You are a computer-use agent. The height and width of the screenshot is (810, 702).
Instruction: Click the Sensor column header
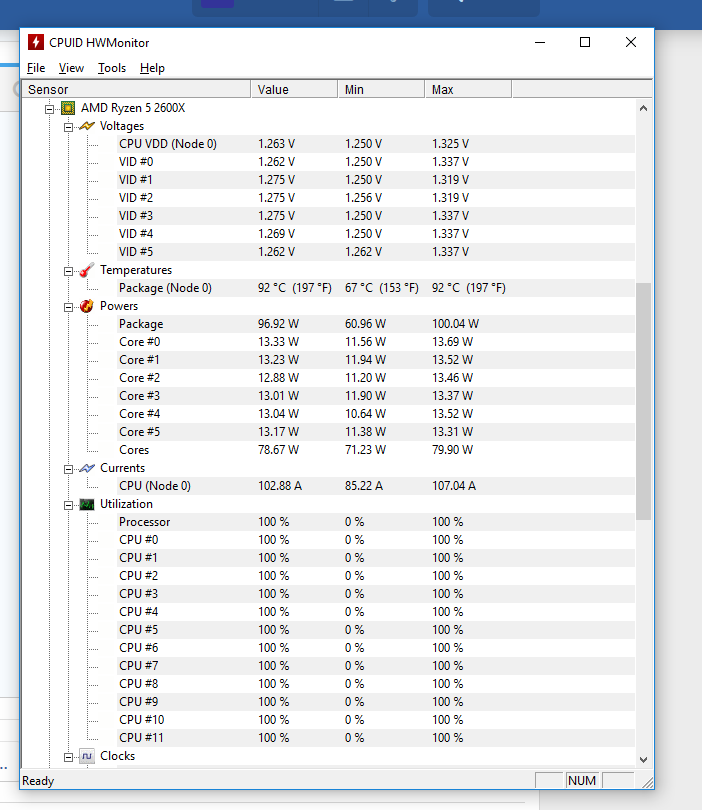[x=136, y=89]
